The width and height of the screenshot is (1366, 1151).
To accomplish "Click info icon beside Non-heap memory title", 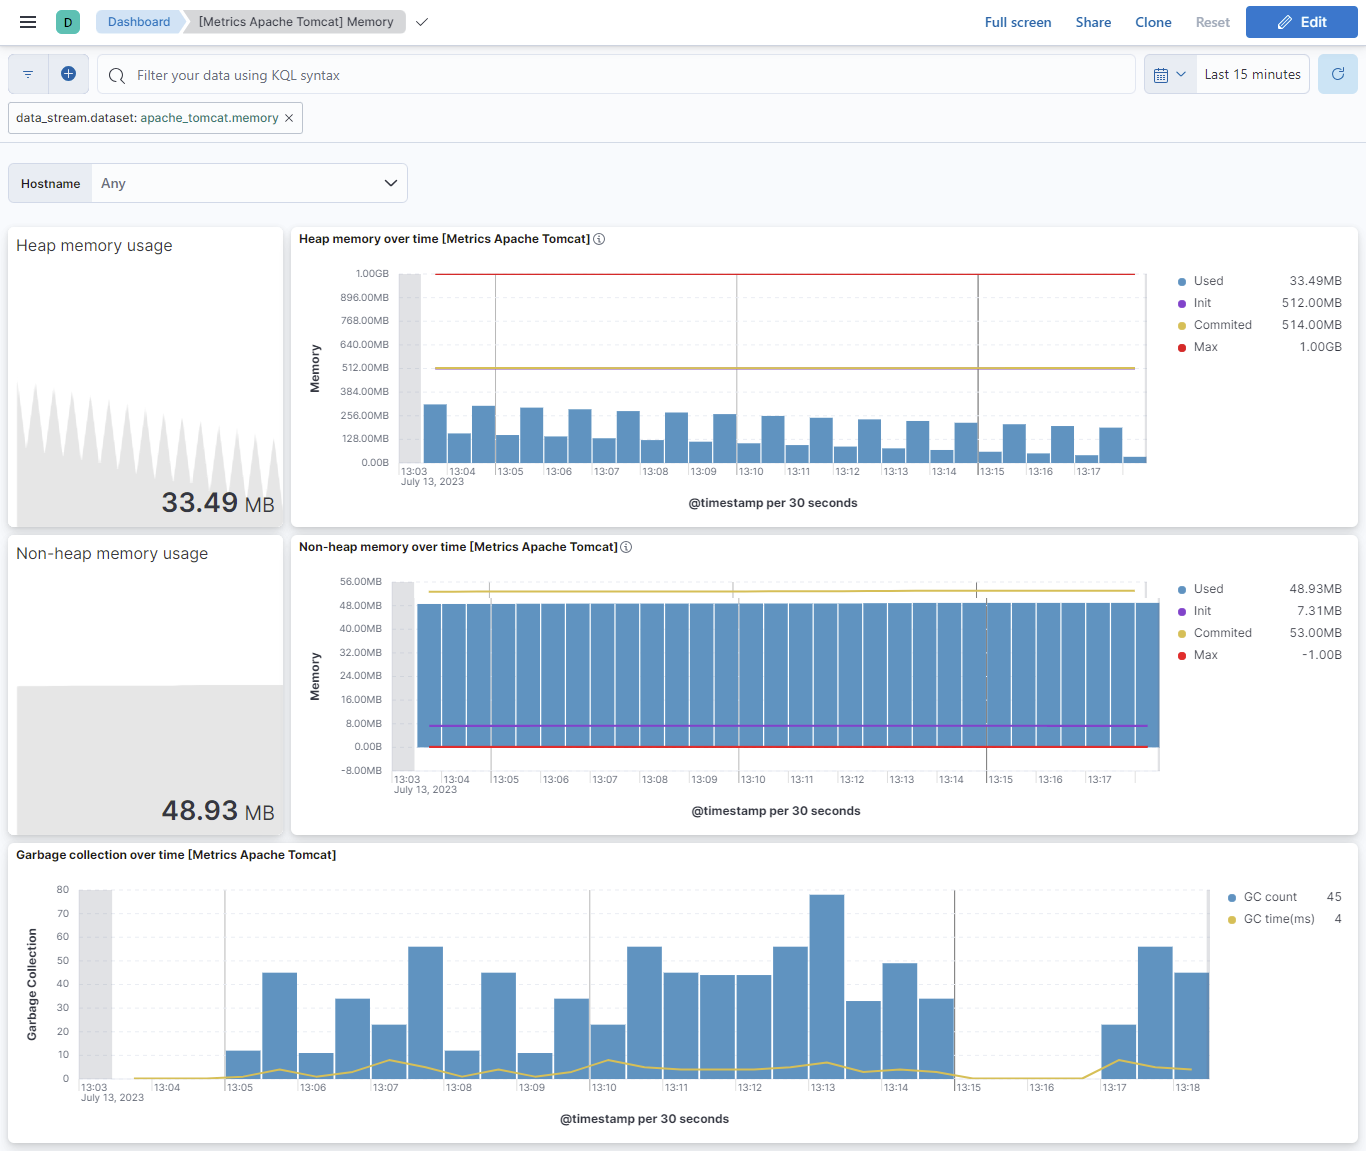I will 626,547.
